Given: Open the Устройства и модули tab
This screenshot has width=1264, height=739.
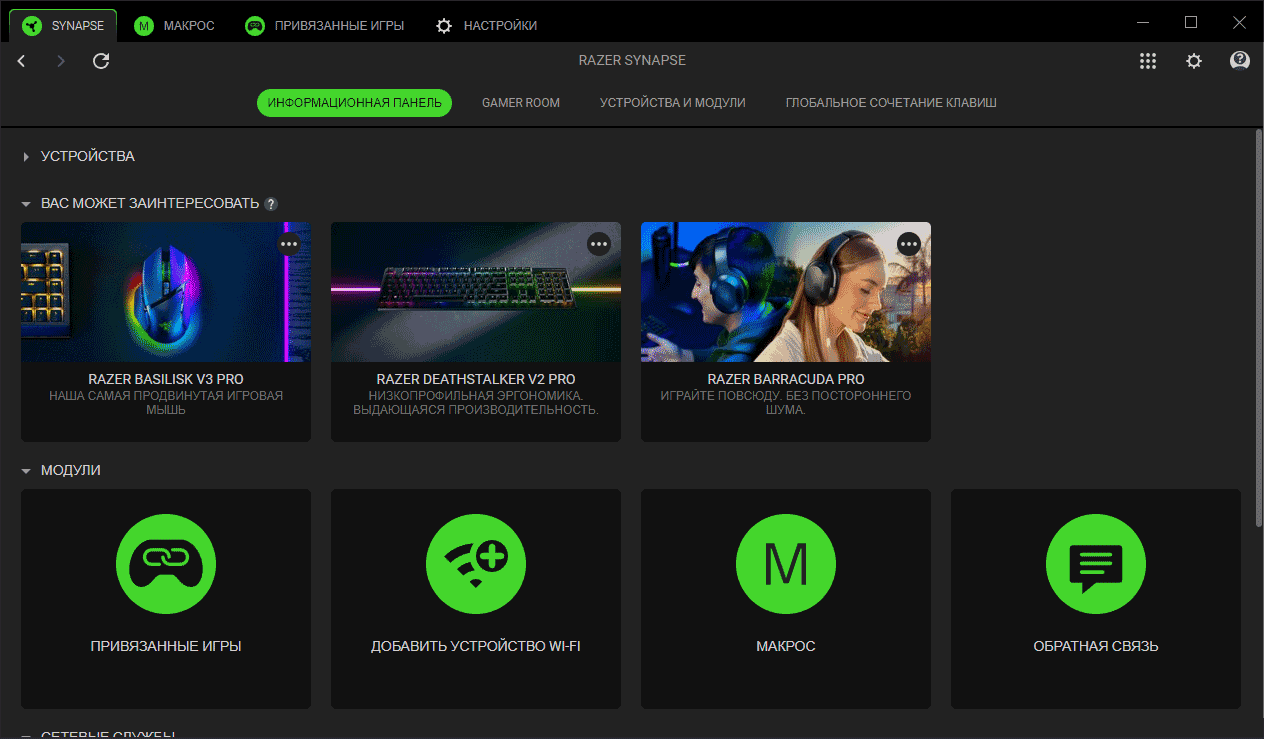Looking at the screenshot, I should pos(673,103).
